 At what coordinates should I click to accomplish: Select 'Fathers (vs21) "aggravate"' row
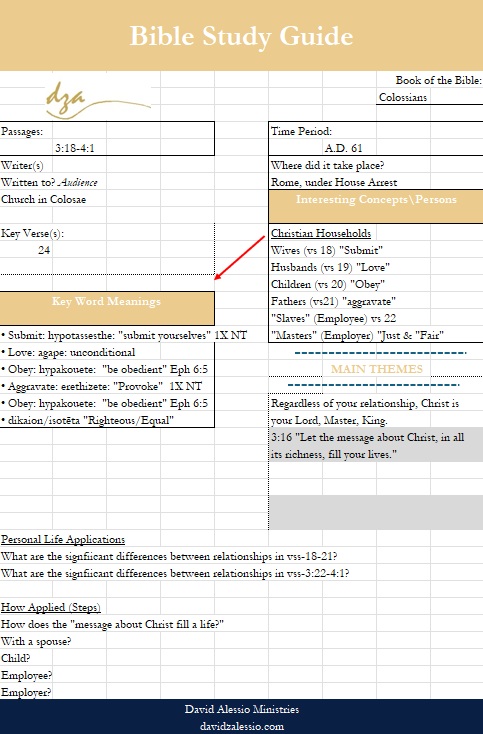(333, 301)
